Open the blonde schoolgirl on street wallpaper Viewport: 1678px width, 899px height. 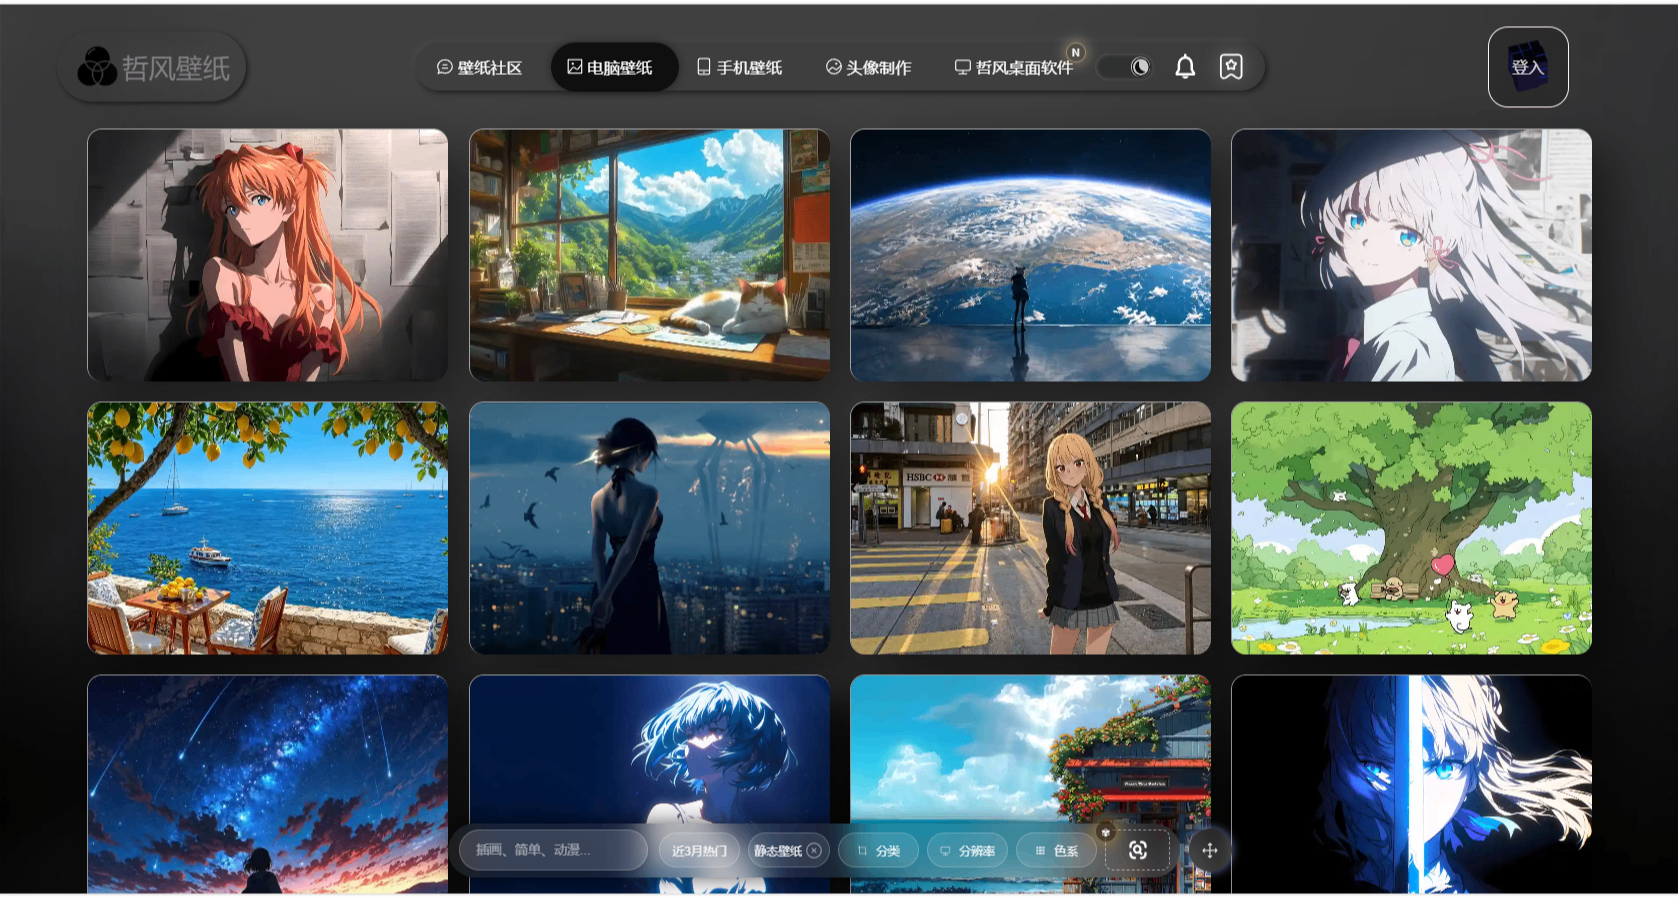[1030, 528]
